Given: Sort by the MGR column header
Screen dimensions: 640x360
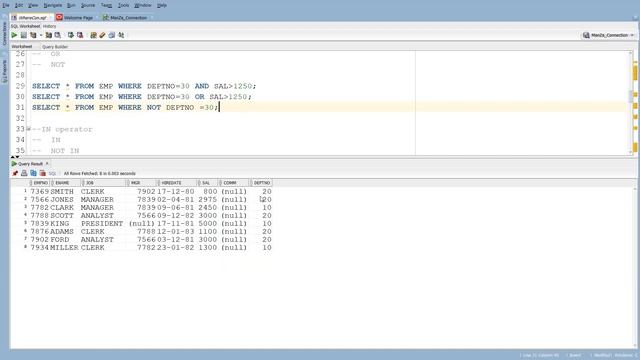Looking at the screenshot, I should [141, 183].
